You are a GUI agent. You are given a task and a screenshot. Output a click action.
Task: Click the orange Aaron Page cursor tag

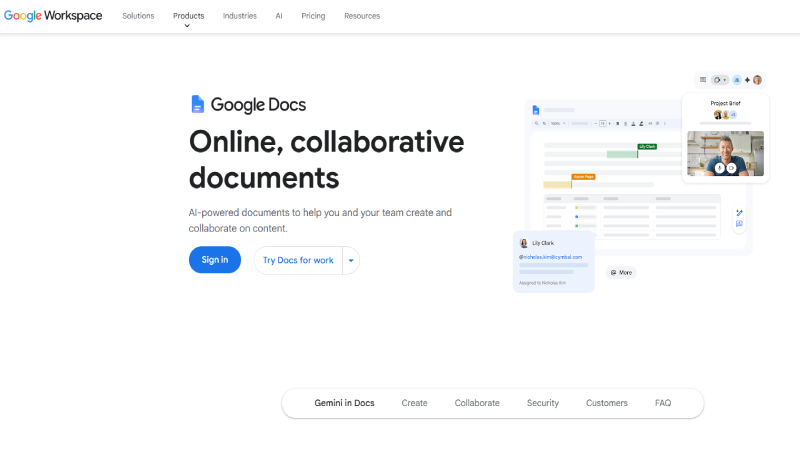click(x=583, y=177)
